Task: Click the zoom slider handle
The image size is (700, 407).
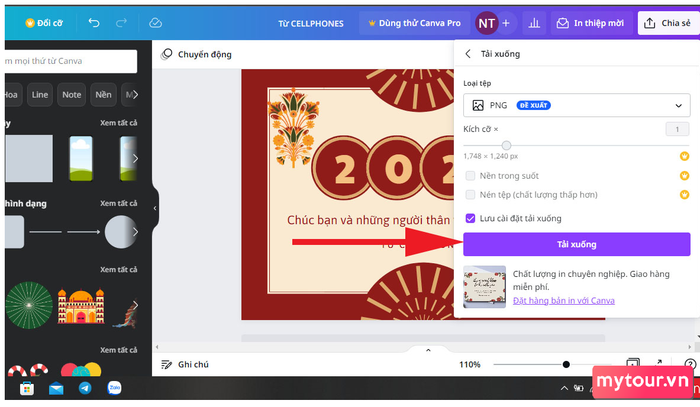Action: 566,365
